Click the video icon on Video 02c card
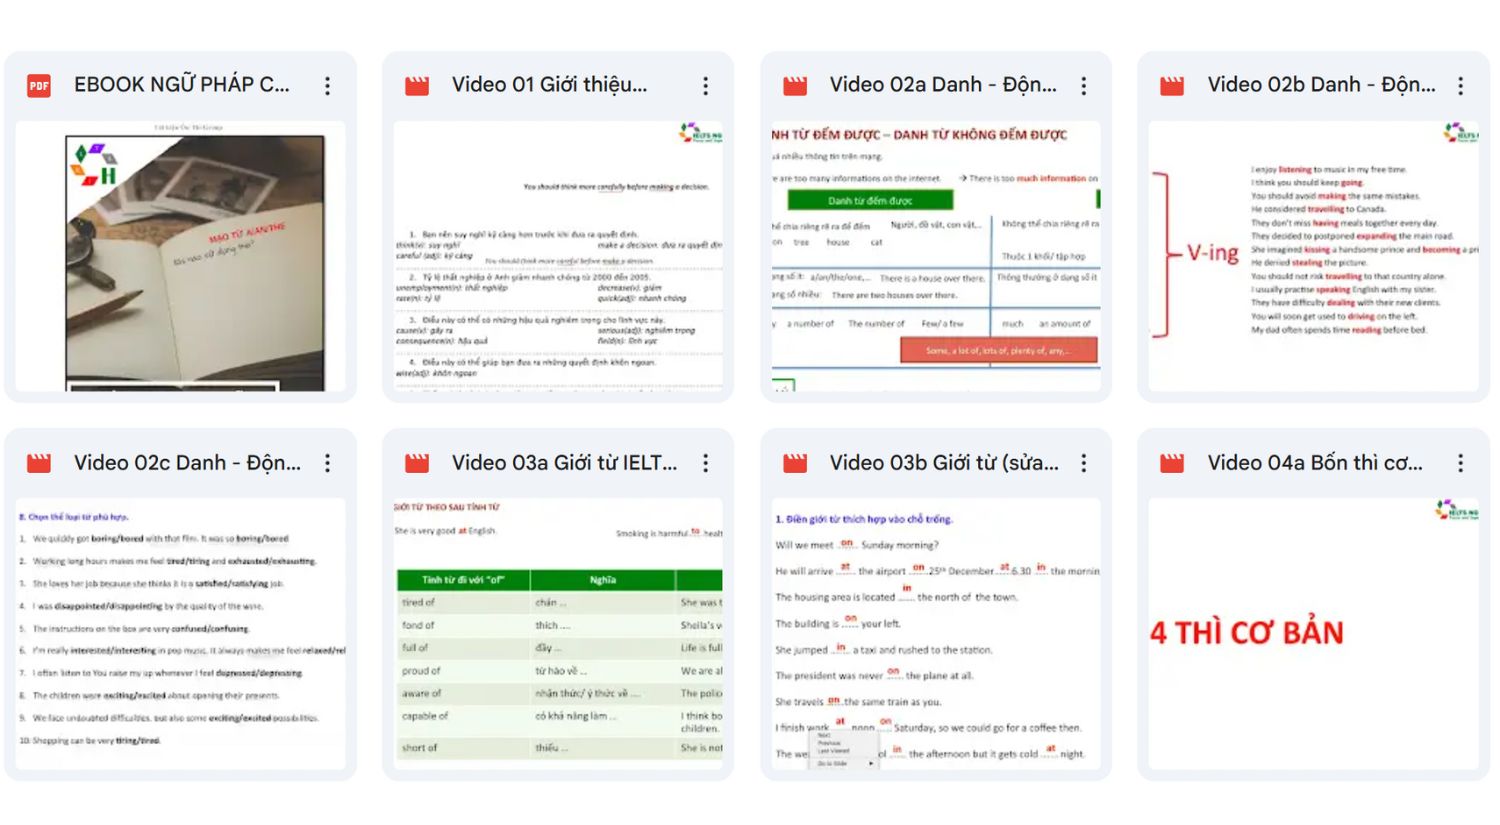Screen dimensions: 1500x825 click(39, 463)
